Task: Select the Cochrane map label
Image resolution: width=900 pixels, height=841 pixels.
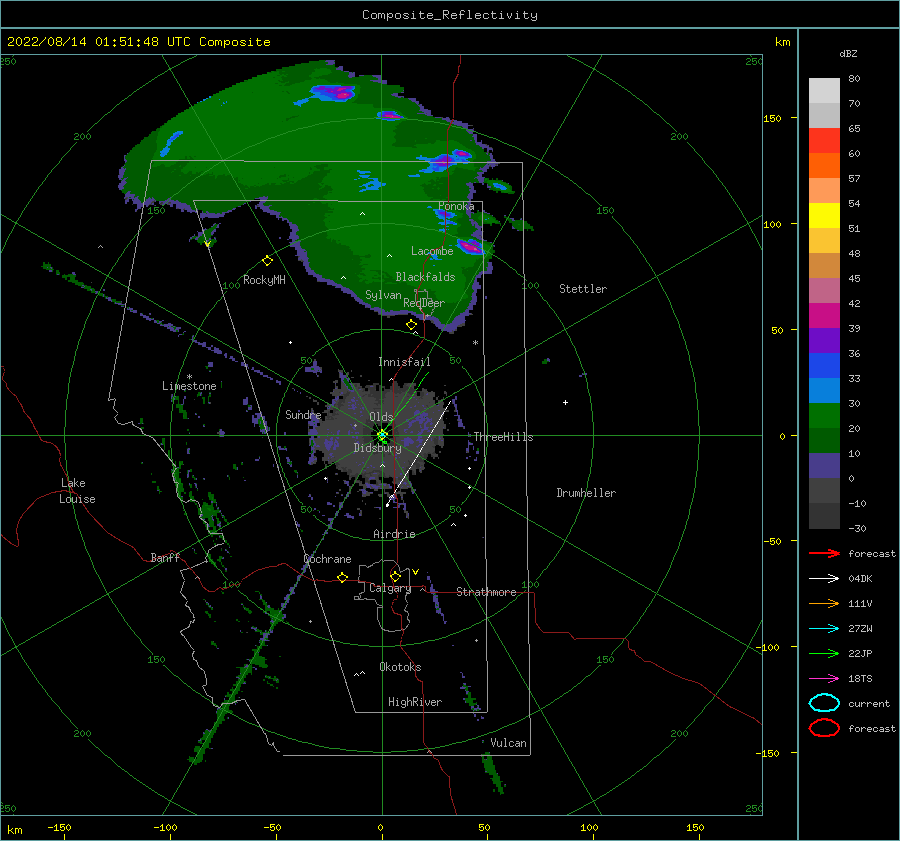Action: tap(327, 559)
